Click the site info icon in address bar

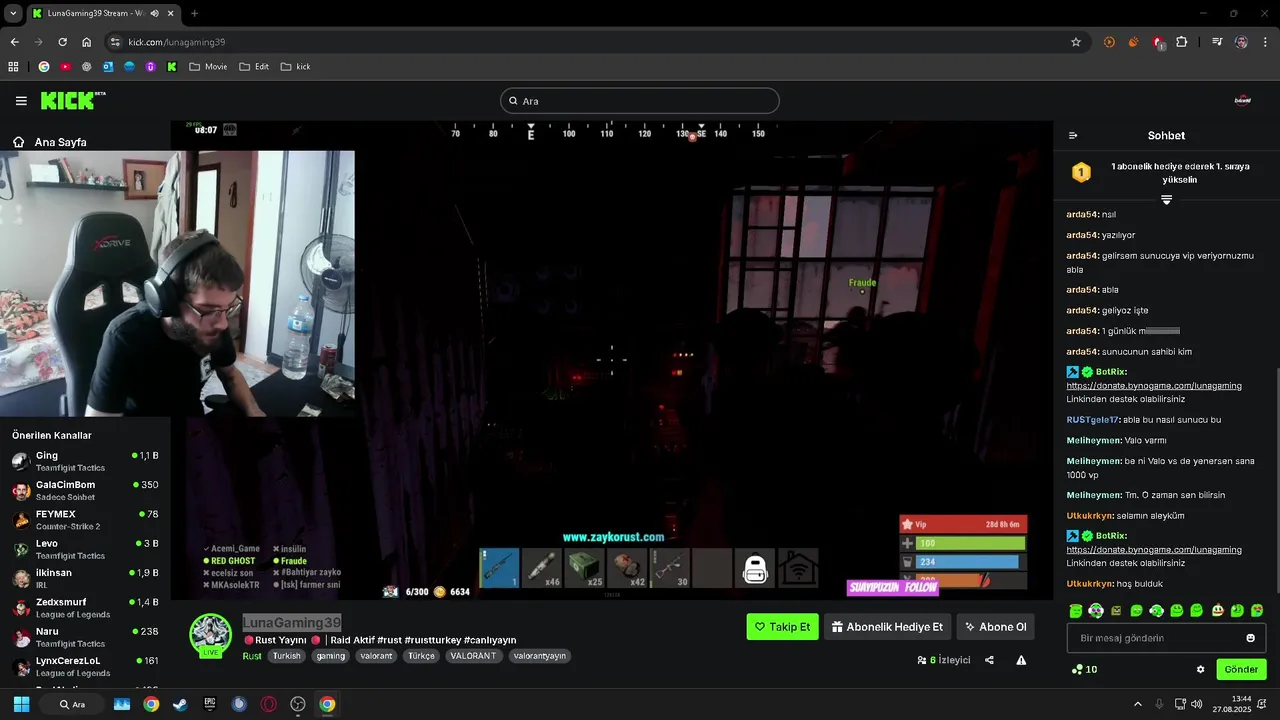pos(115,42)
